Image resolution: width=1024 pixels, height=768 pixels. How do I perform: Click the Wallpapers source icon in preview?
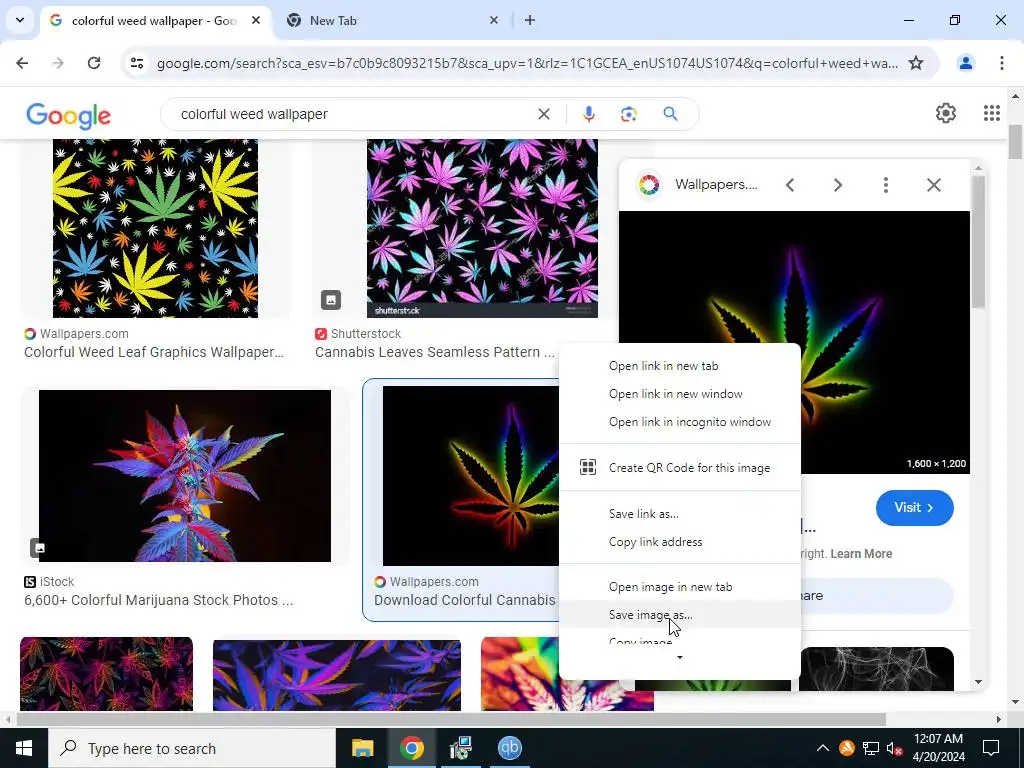point(648,185)
